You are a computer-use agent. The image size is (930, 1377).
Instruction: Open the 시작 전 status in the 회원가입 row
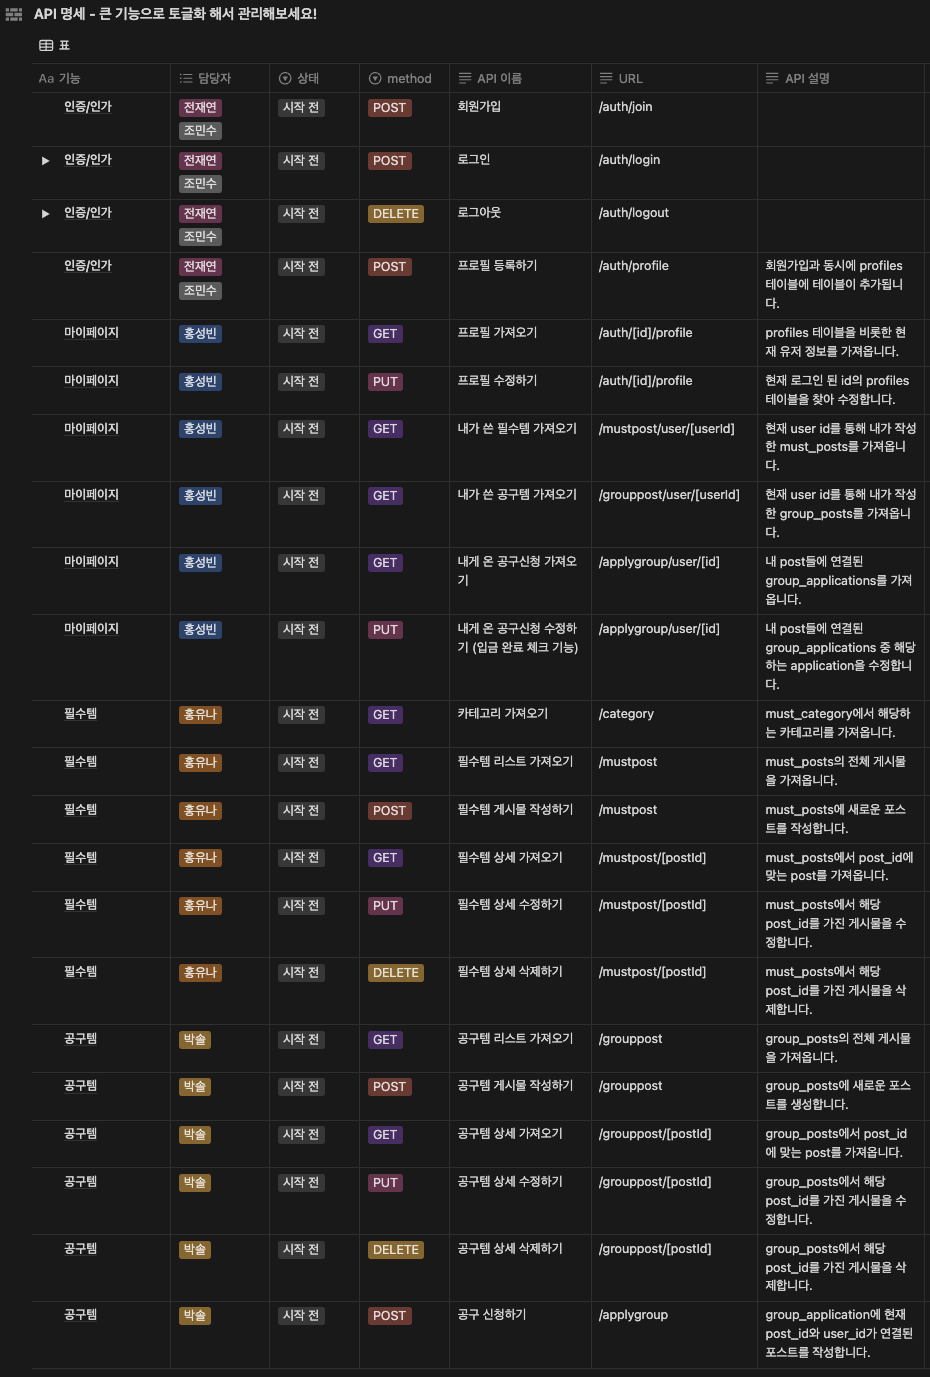(301, 108)
